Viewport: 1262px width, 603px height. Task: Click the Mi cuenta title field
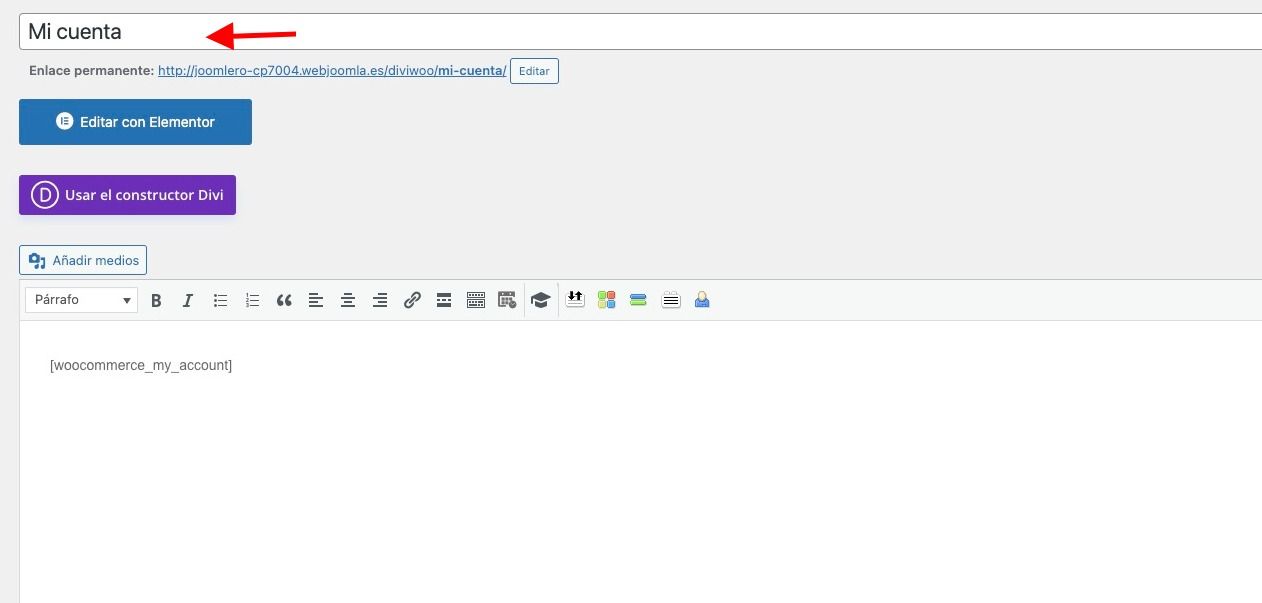pos(640,31)
